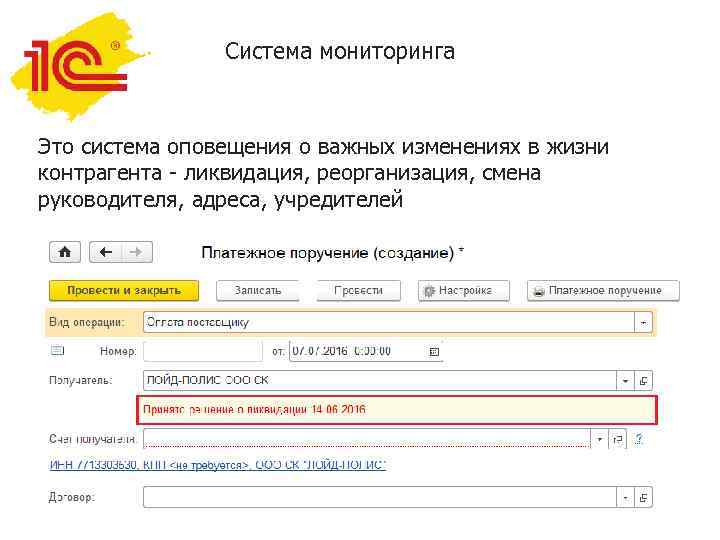Viewport: 720px width, 540px height.
Task: Expand the Получатель dropdown arrow
Action: coord(625,381)
